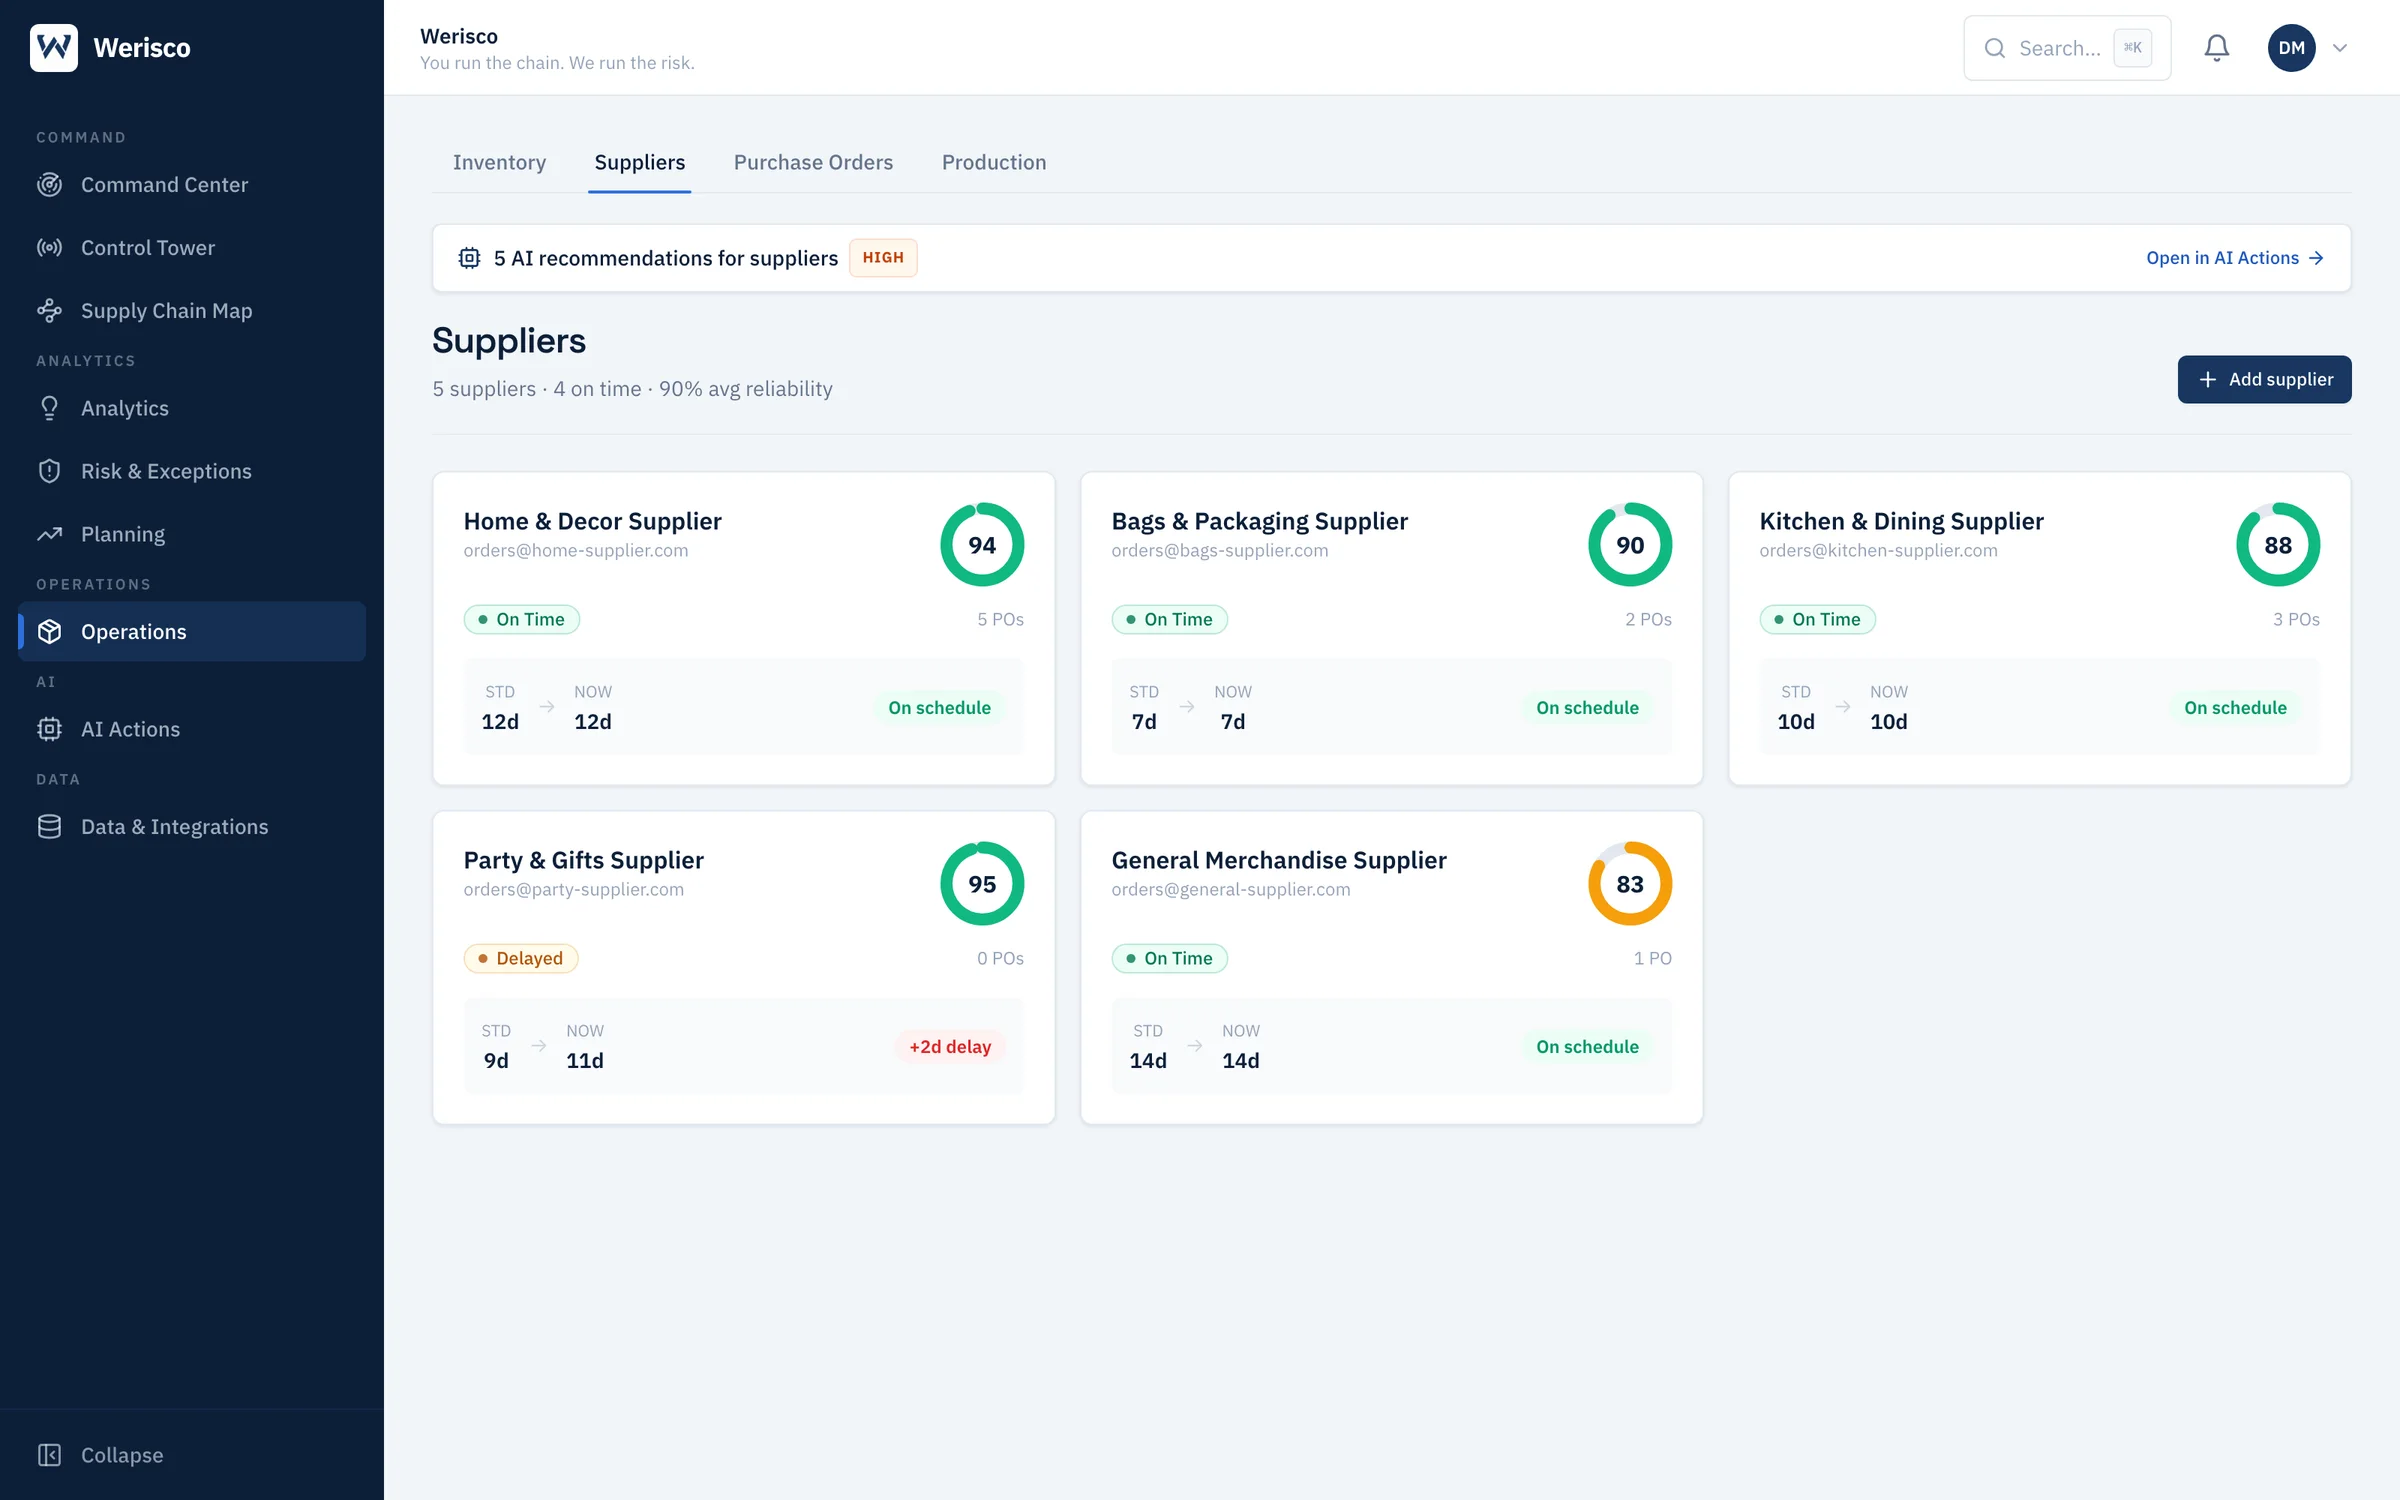Click Bags & Packaging reliability ring 90

tap(1630, 545)
